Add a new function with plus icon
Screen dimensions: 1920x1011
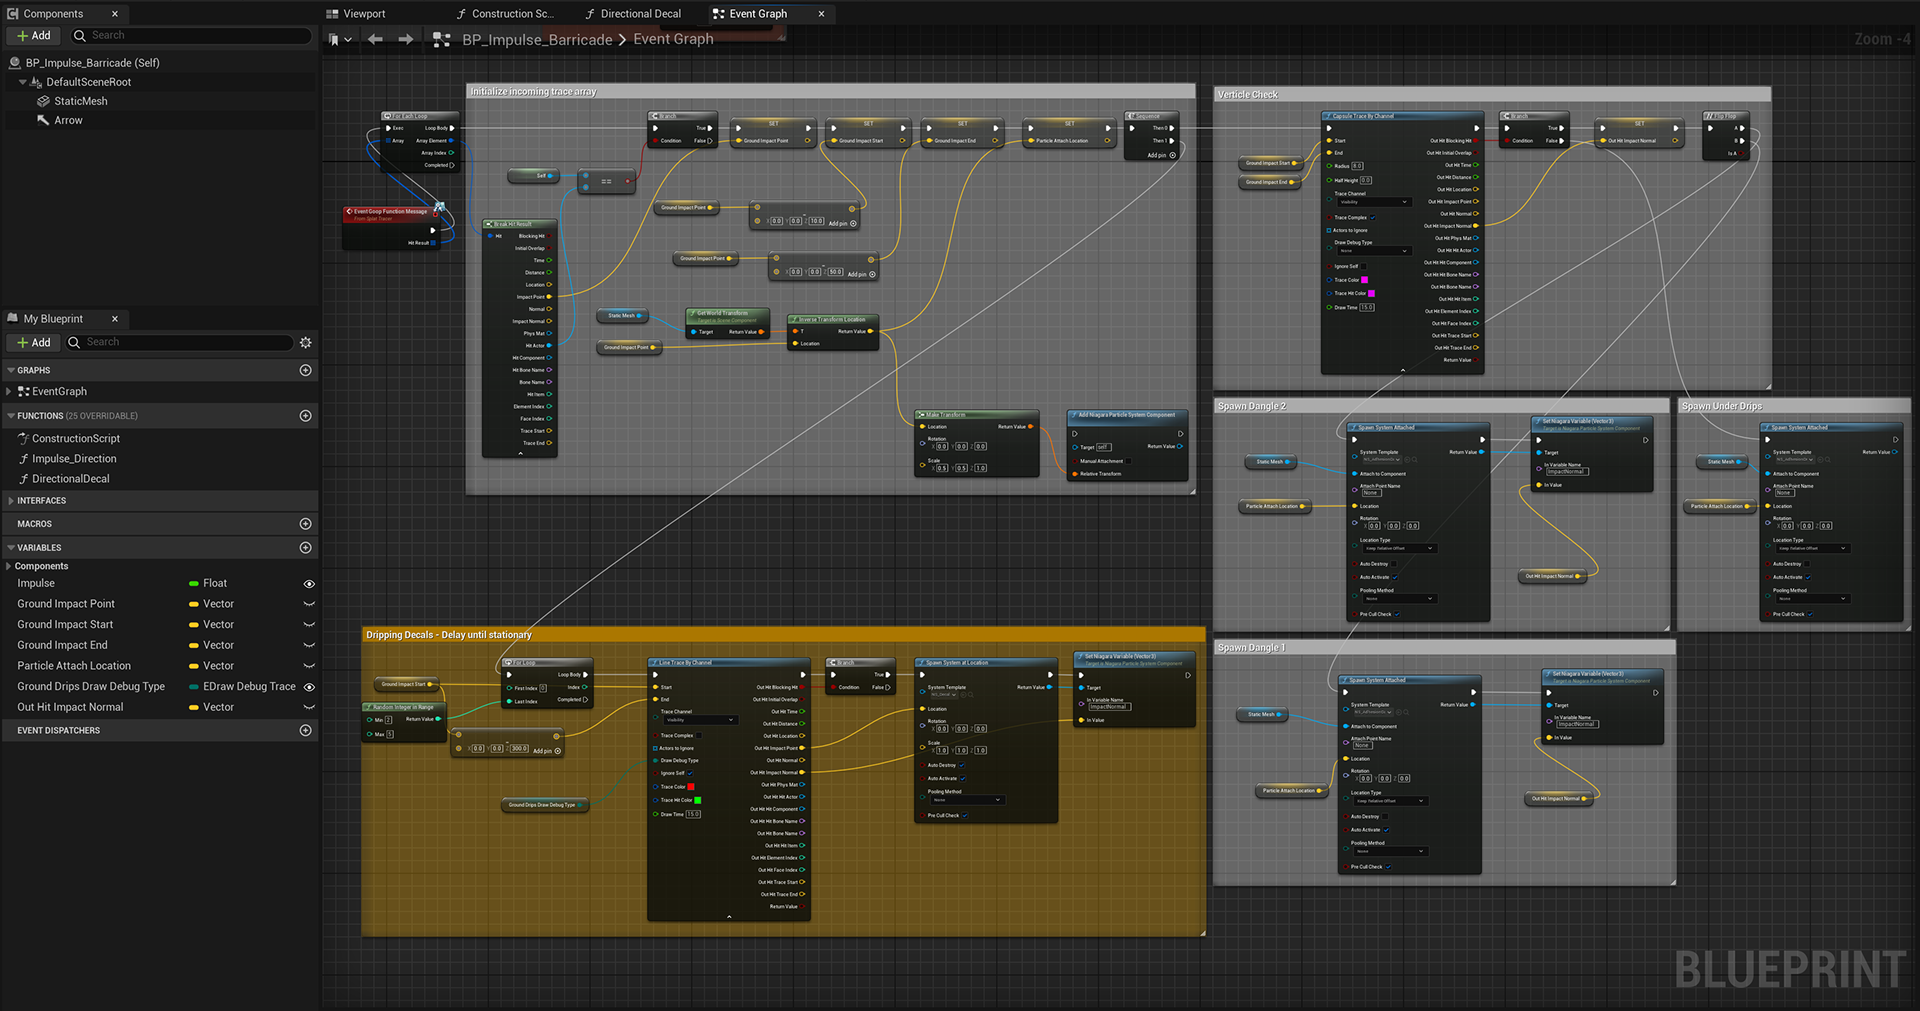click(x=306, y=416)
